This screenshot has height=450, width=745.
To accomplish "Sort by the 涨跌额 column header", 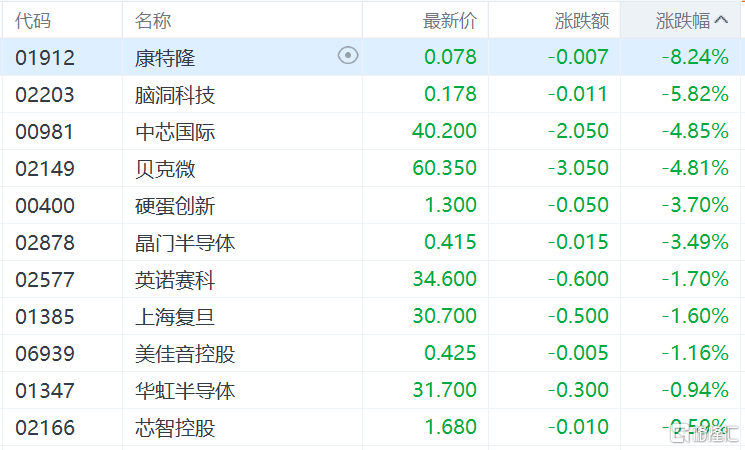I will pos(582,20).
